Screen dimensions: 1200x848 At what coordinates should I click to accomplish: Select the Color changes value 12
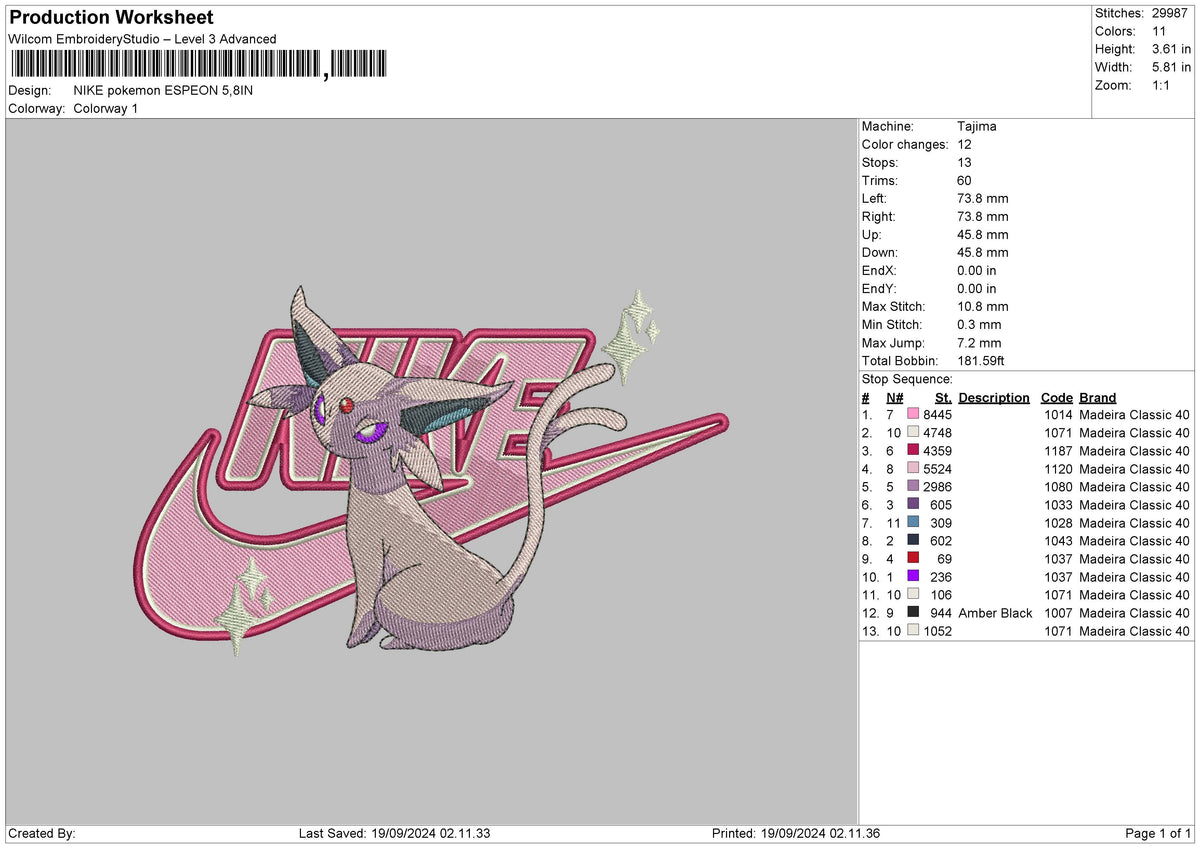[965, 144]
